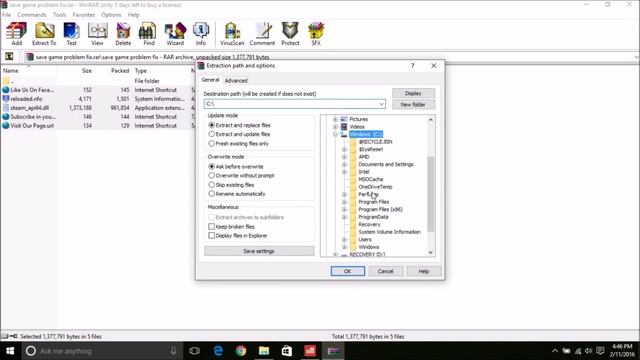Select Skip existing files option

[x=211, y=185]
